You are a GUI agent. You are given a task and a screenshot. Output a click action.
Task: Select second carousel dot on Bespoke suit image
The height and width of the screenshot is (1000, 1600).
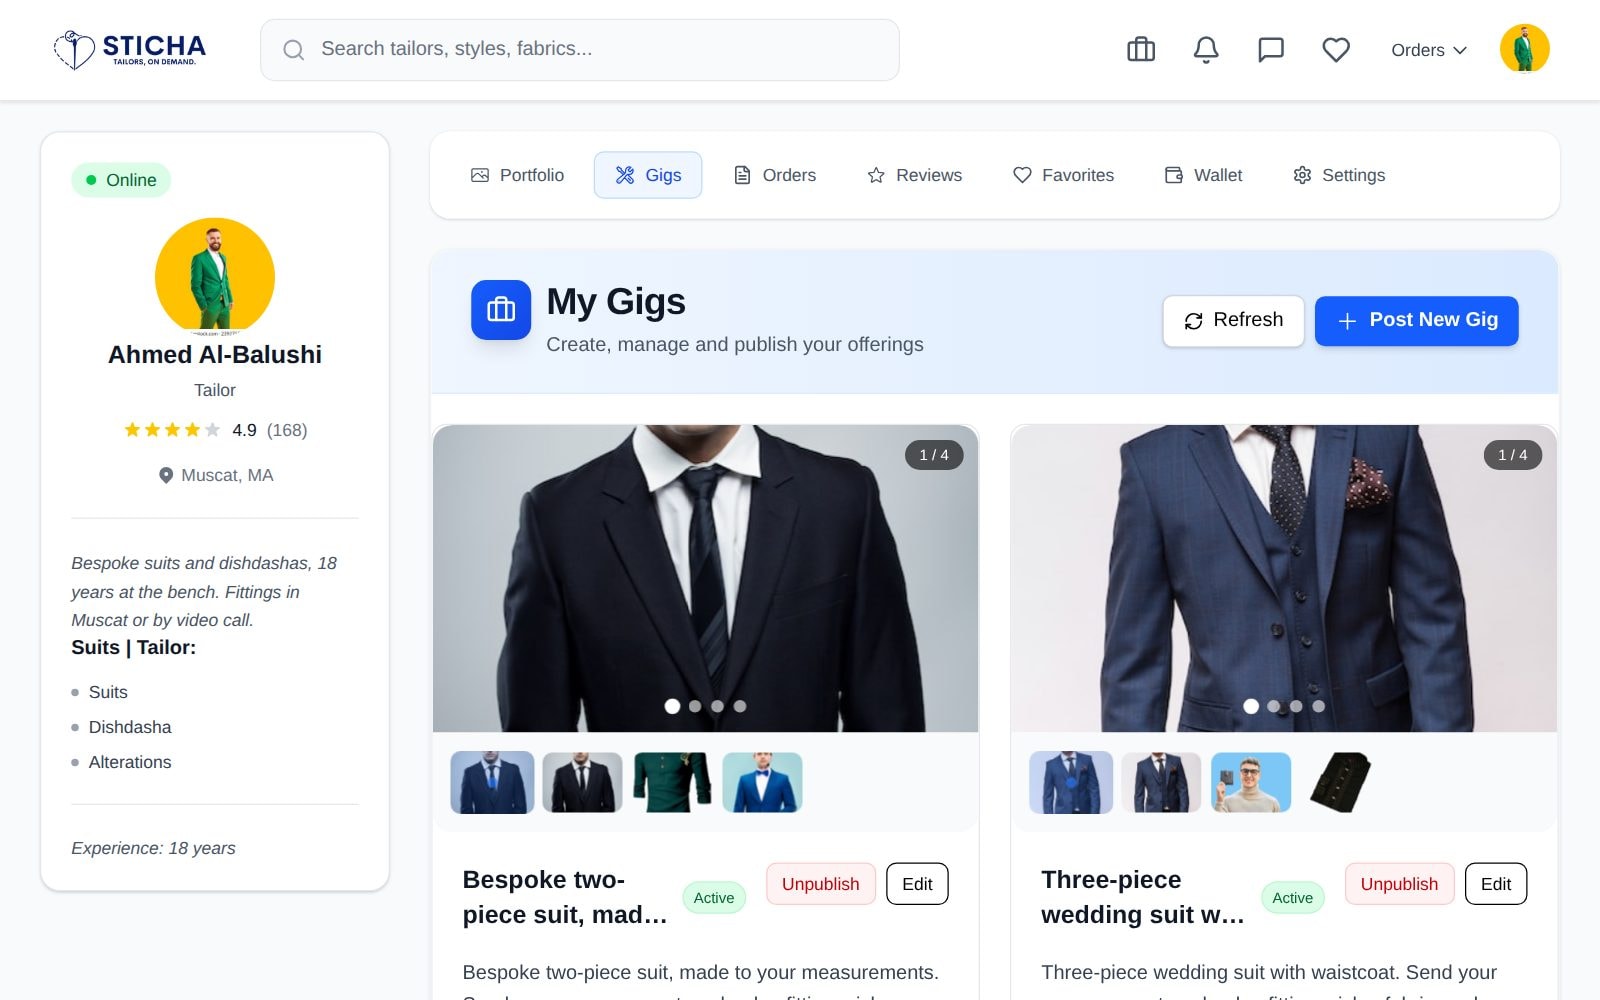[x=695, y=706]
